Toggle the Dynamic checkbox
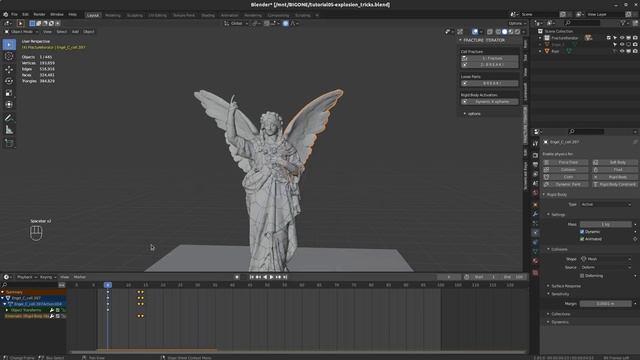Screen dimensions: 640x360 [x=582, y=231]
